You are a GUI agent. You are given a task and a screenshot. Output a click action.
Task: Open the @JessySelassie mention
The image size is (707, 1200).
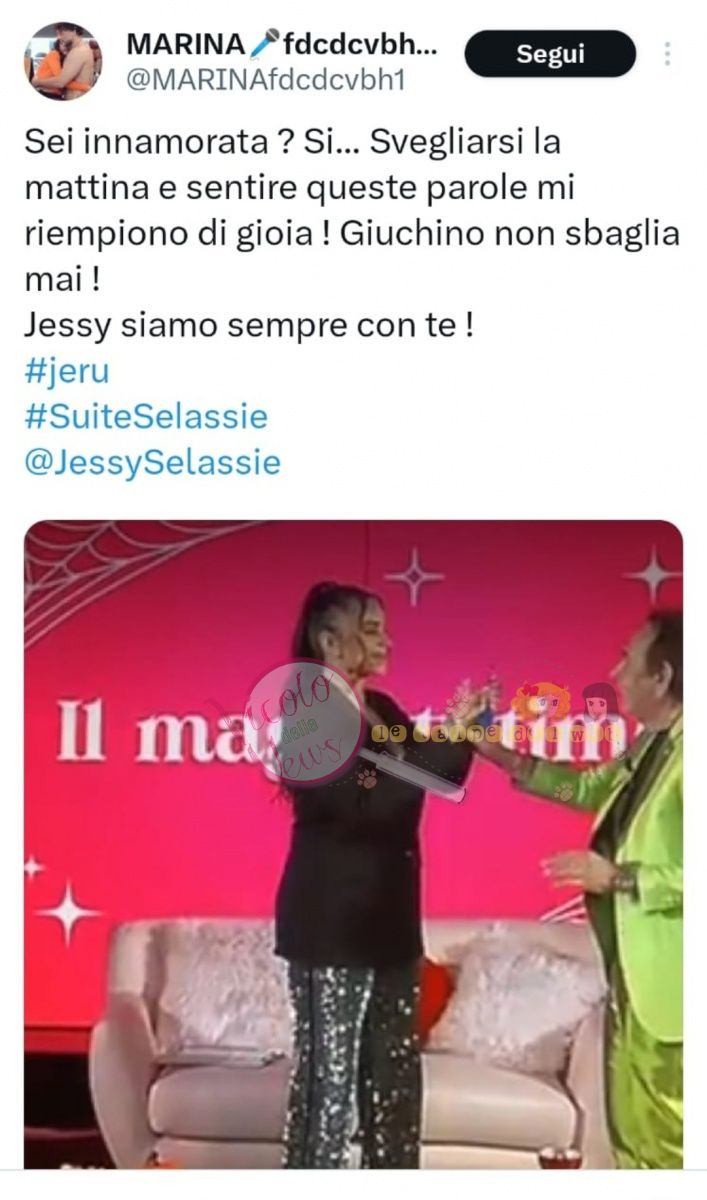coord(152,462)
